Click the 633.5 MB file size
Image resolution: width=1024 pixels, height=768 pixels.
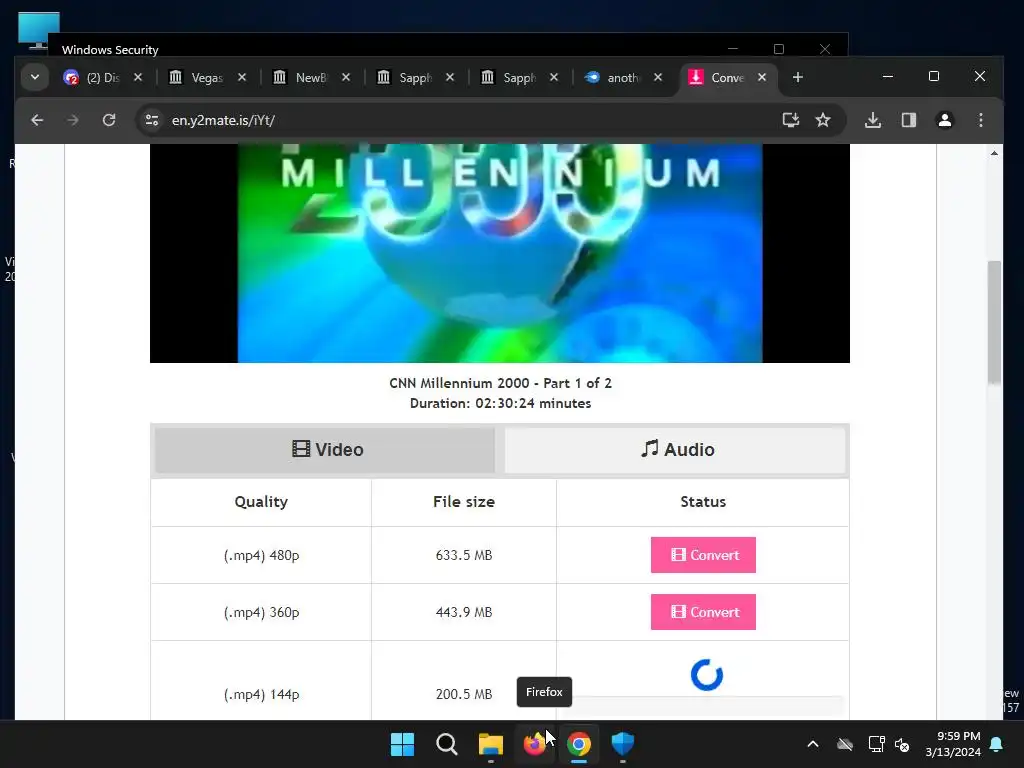coord(464,555)
